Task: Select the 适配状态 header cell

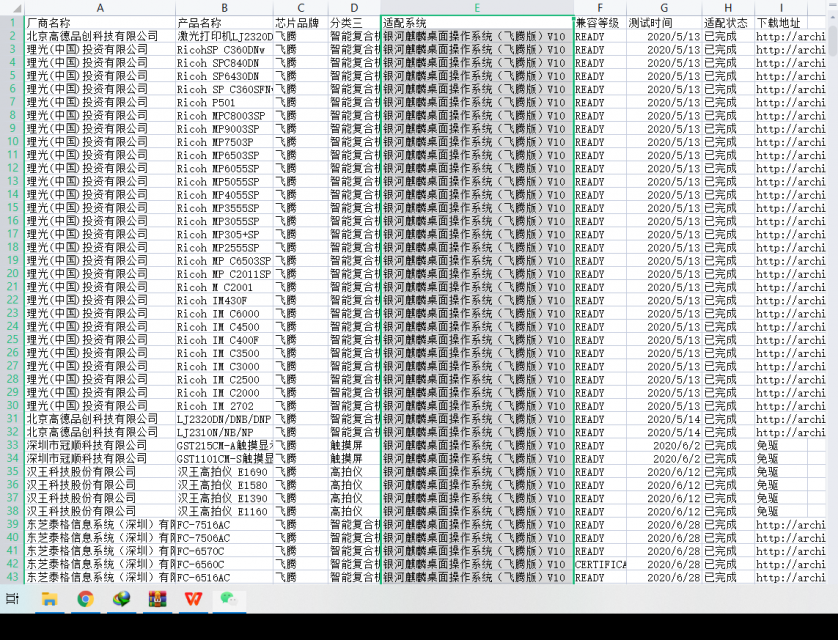Action: [x=728, y=23]
